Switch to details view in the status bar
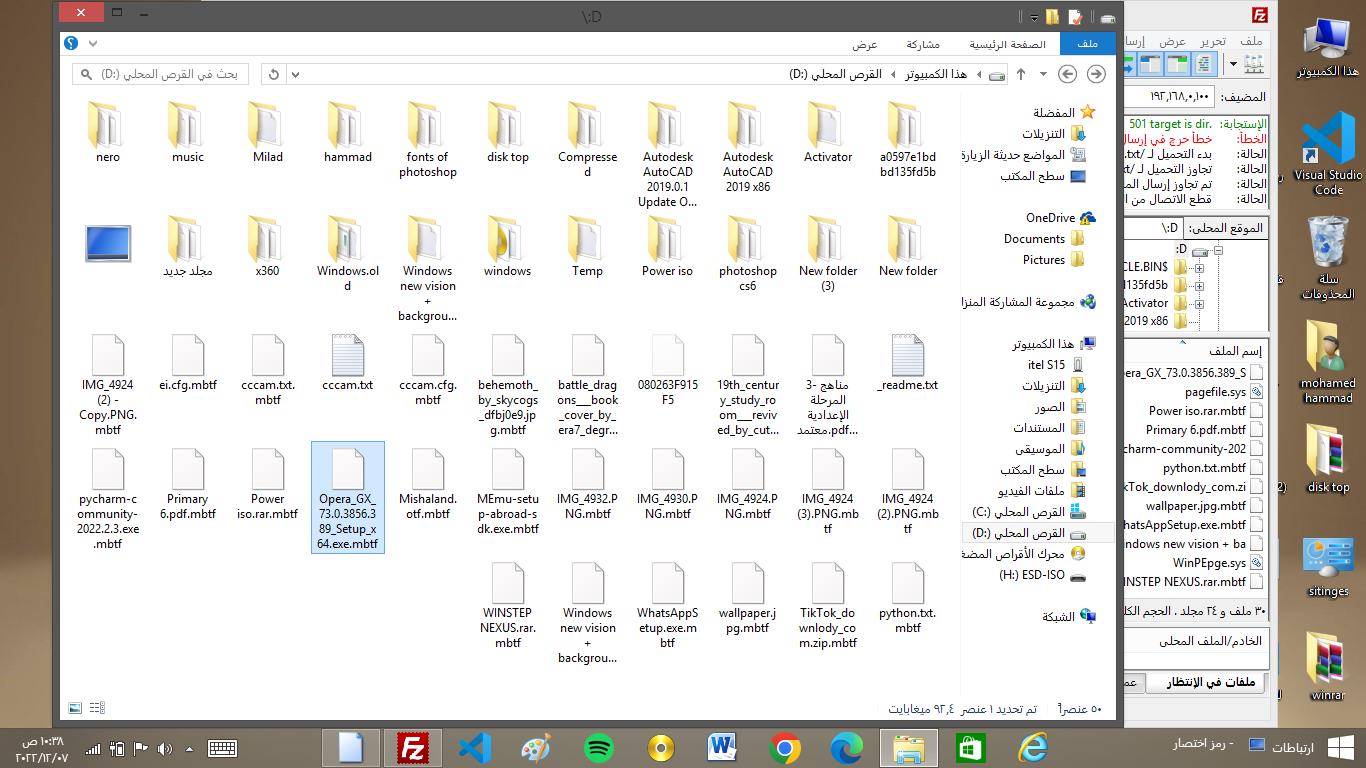 (x=97, y=708)
